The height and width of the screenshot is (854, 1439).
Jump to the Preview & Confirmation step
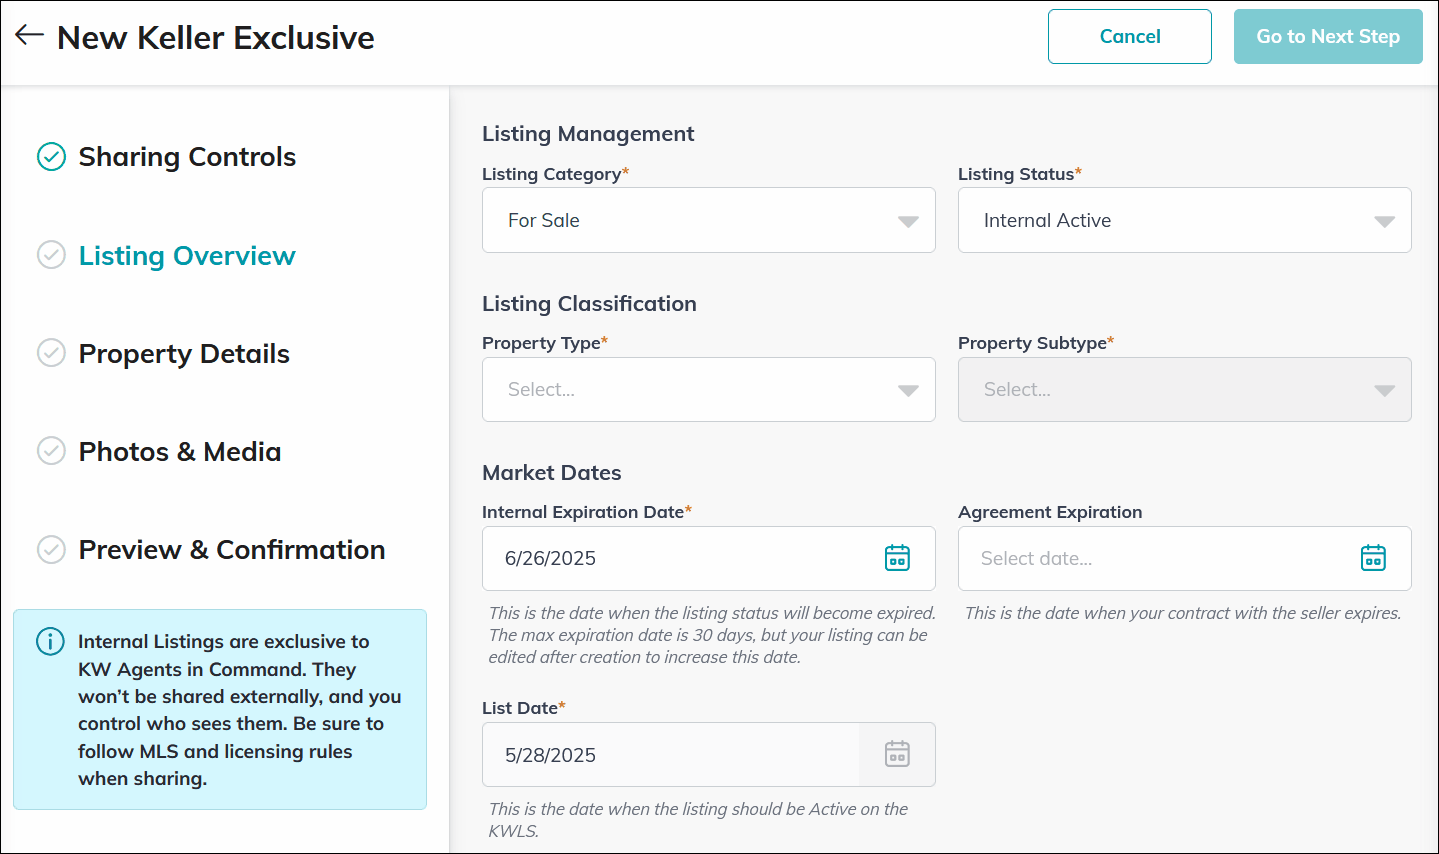point(232,550)
